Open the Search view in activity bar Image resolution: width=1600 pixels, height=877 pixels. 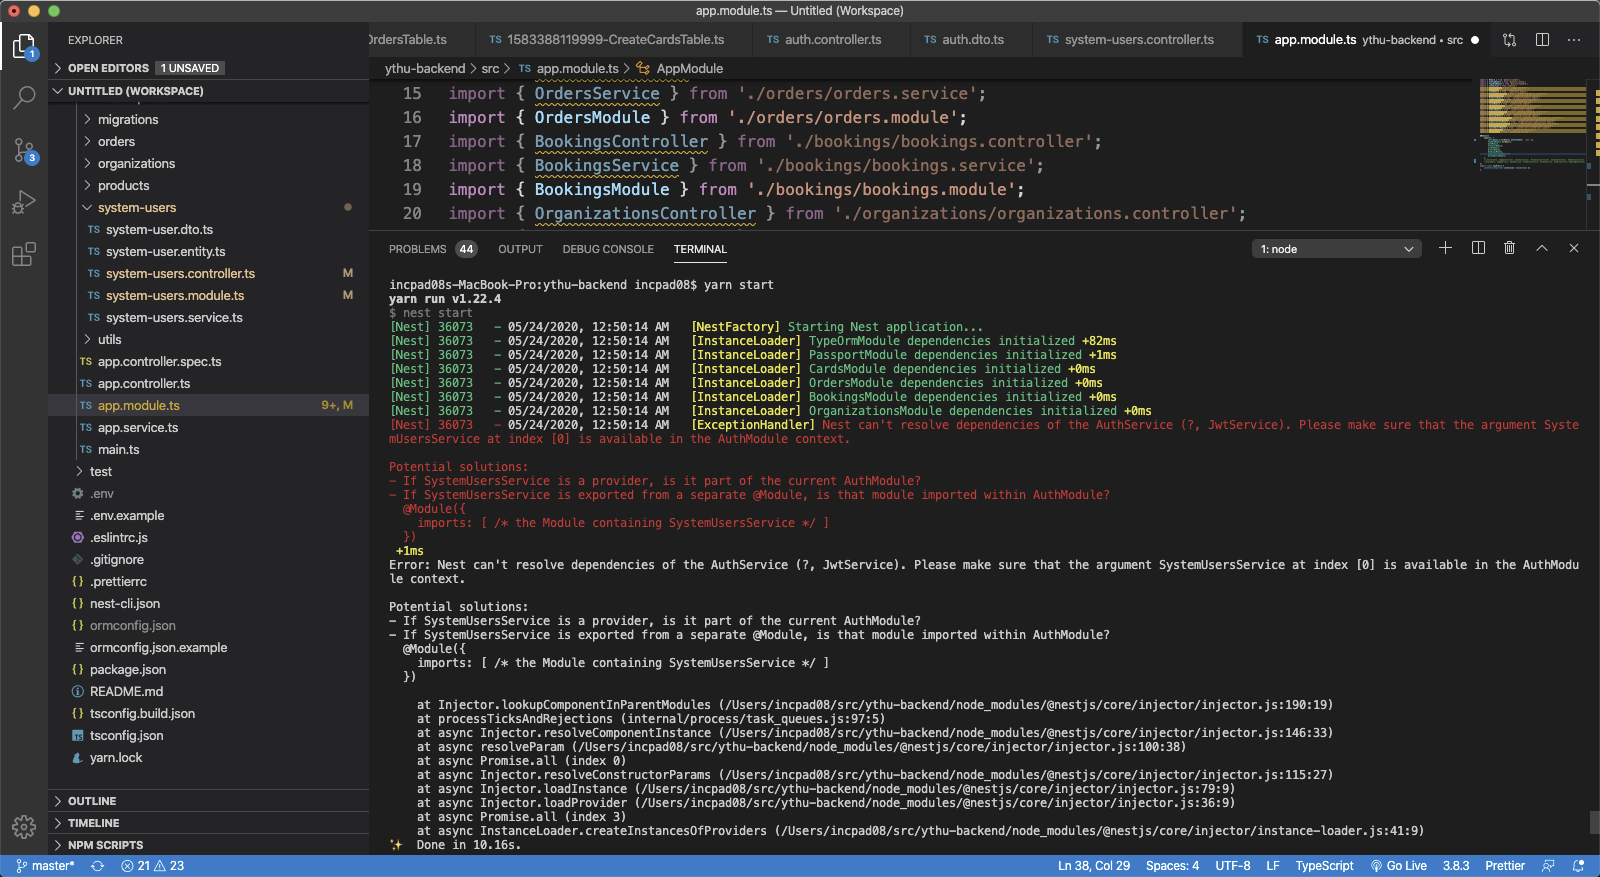[24, 98]
